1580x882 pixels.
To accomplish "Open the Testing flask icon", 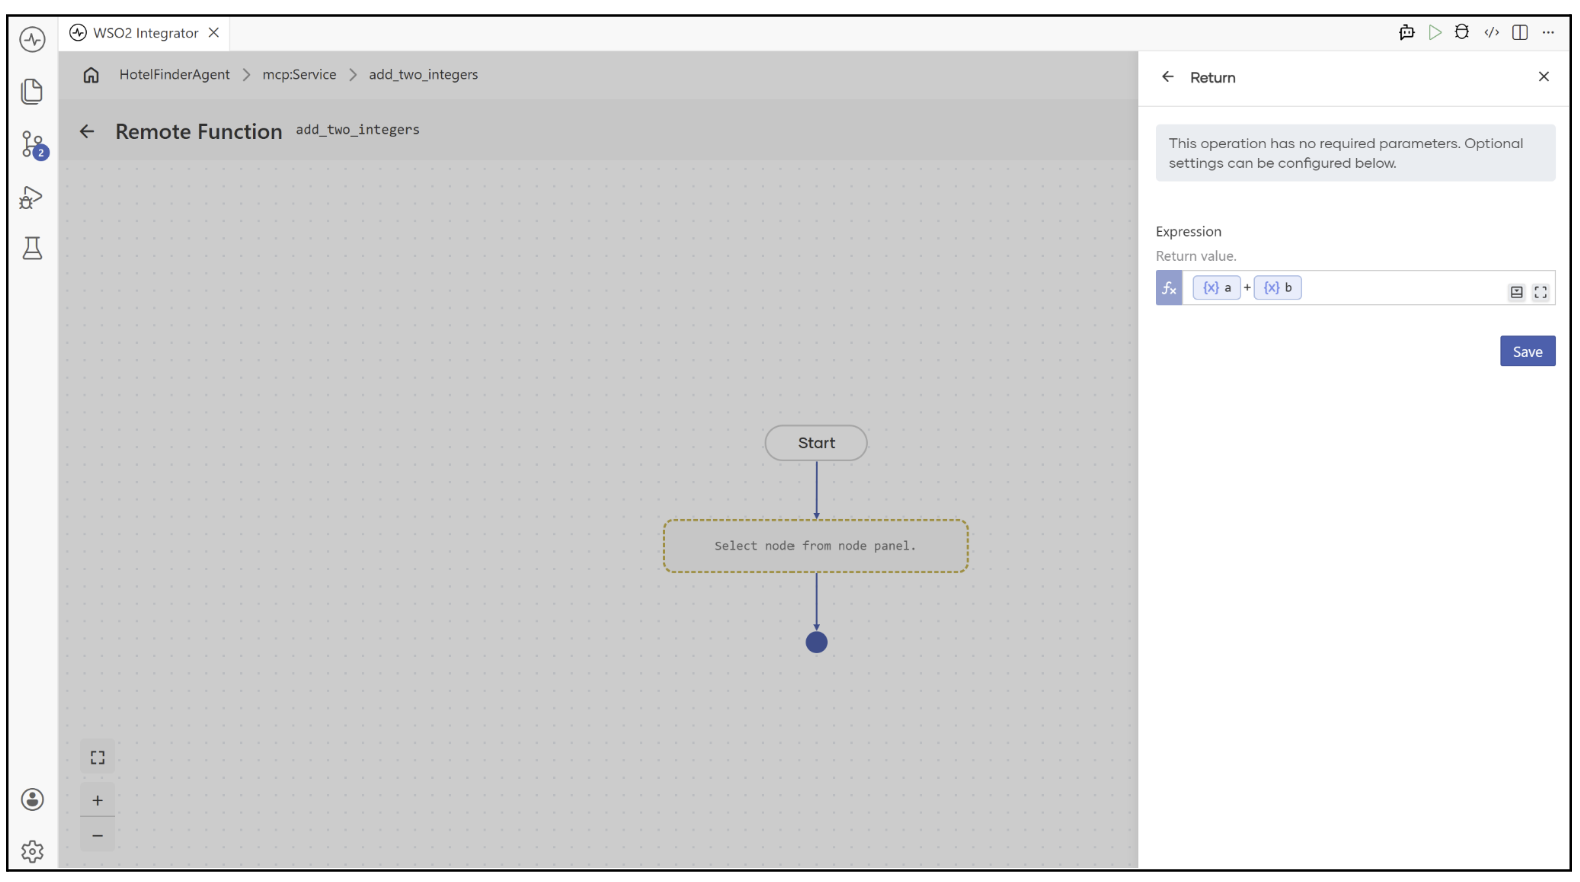I will click(32, 248).
